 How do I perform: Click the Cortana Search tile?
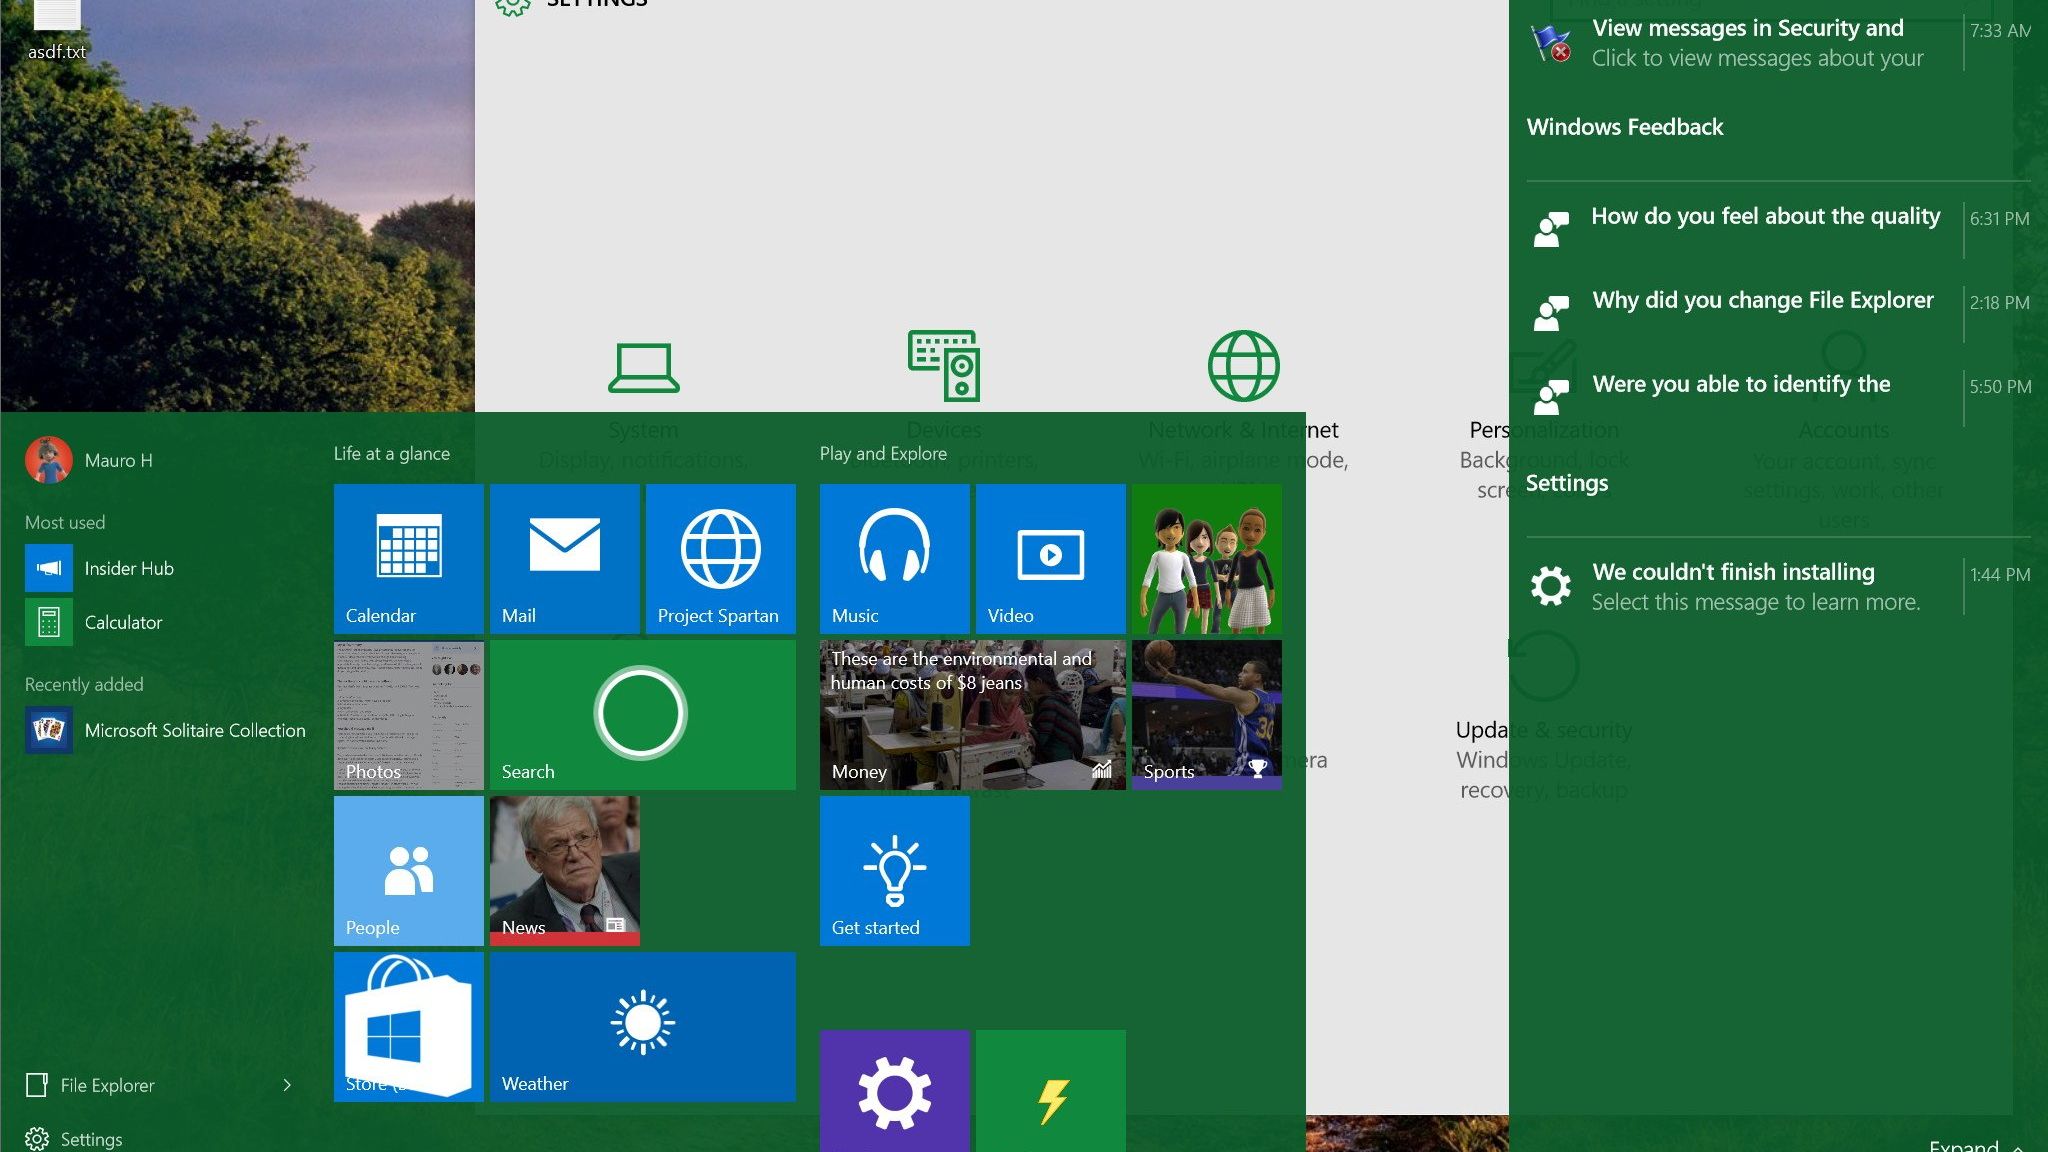(x=642, y=714)
